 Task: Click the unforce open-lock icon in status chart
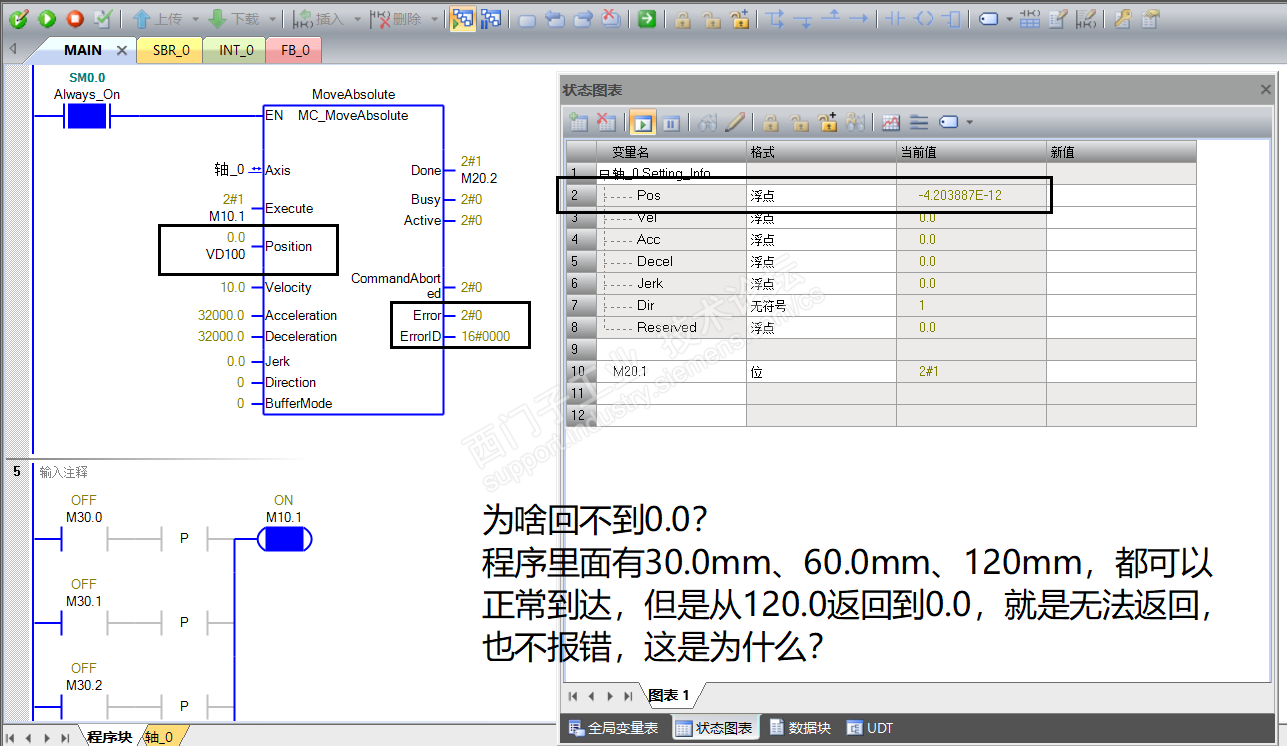(x=799, y=123)
